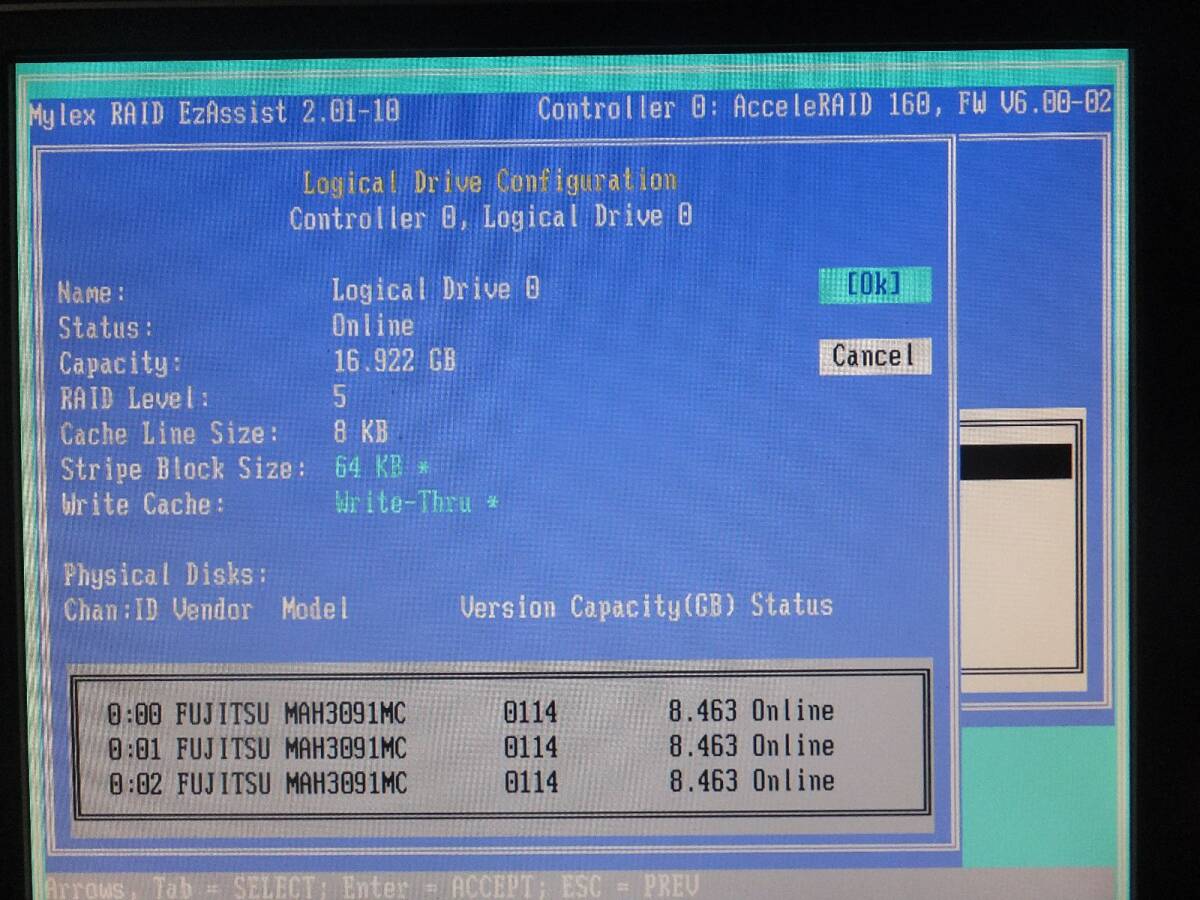This screenshot has height=900, width=1200.
Task: Confirm the configuration with the Ok button
Action: pos(875,285)
